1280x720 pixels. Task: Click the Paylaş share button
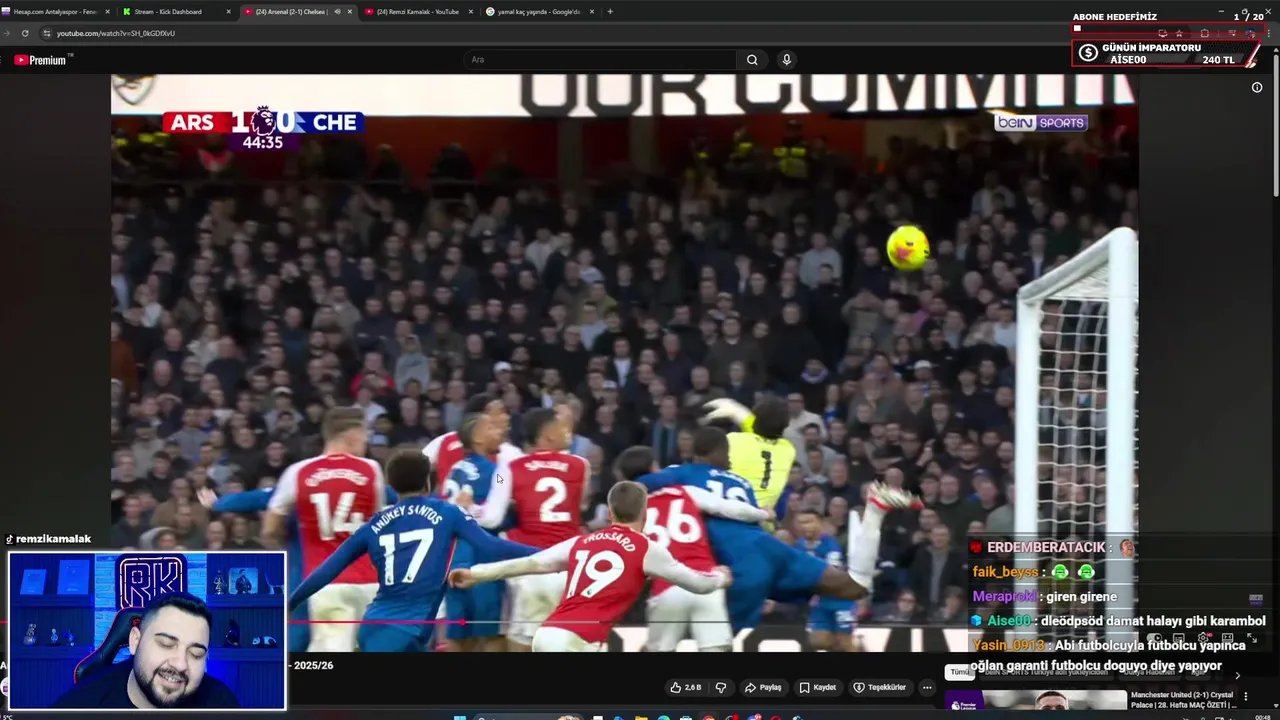point(763,688)
